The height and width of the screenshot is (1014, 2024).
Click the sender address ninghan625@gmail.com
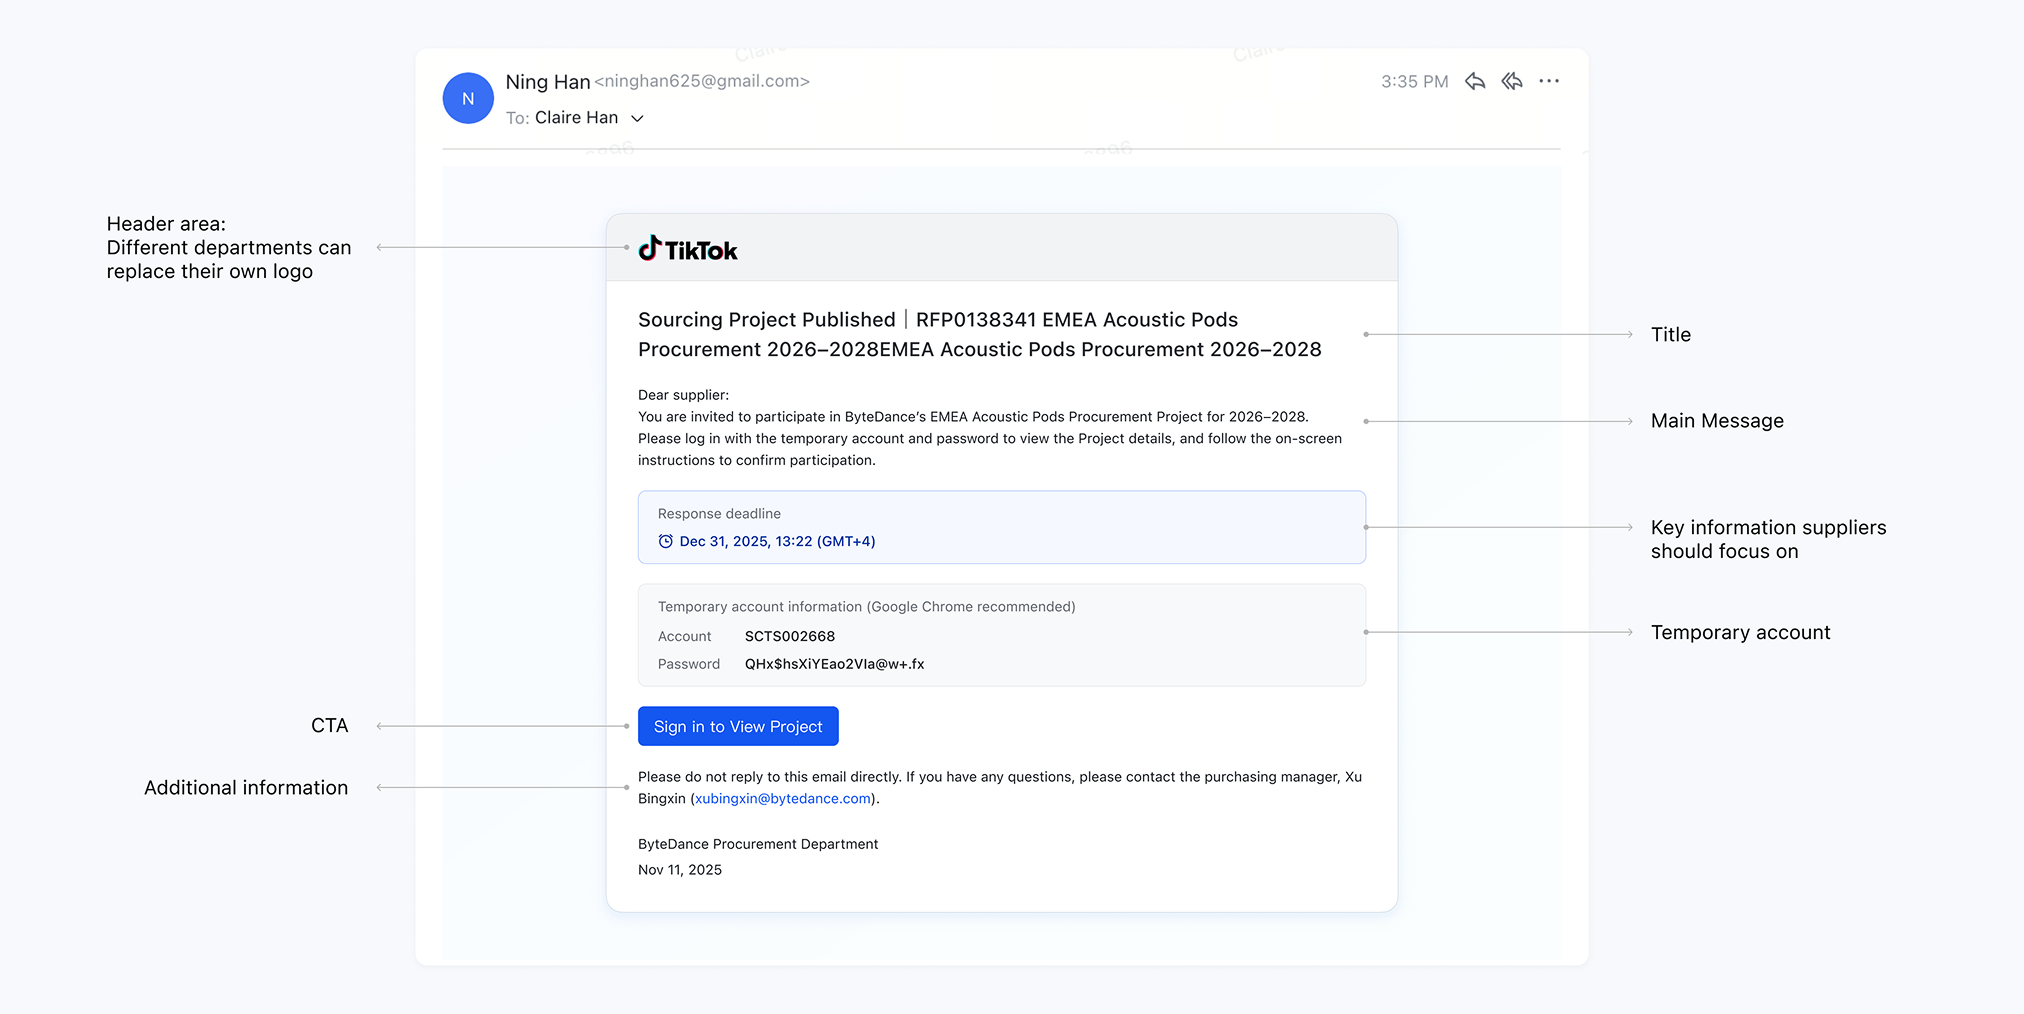pos(701,81)
